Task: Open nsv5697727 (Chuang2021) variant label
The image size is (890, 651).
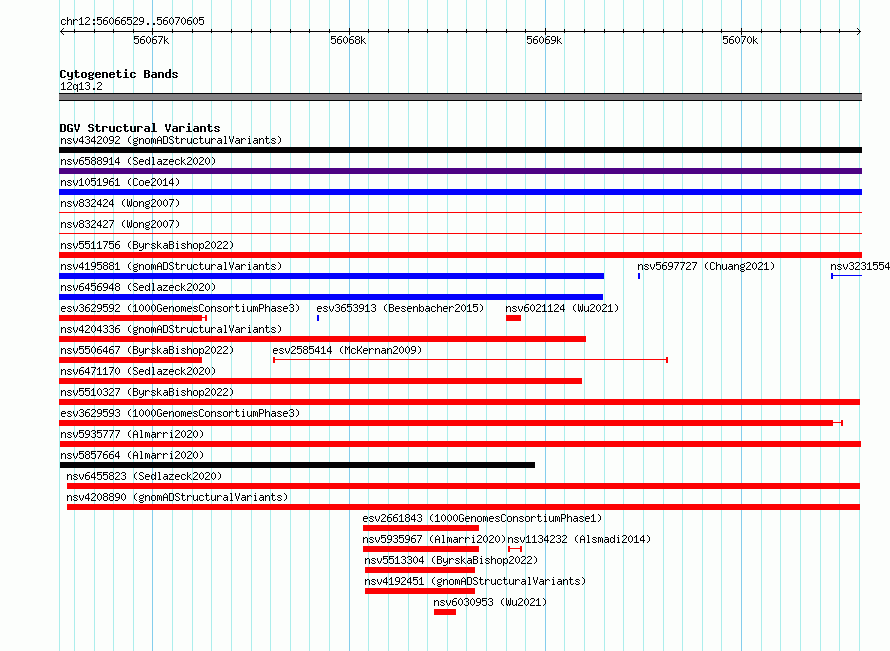Action: pyautogui.click(x=706, y=266)
